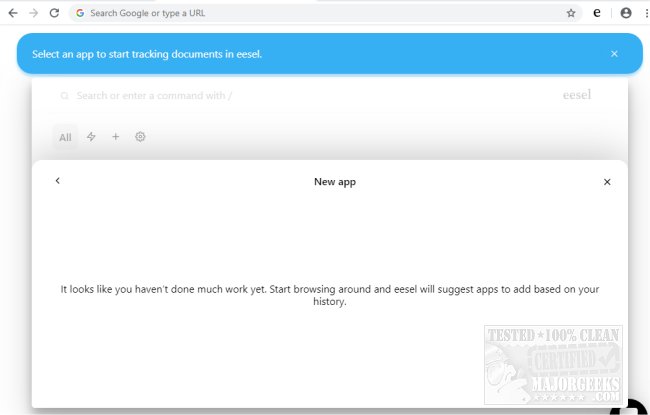The width and height of the screenshot is (650, 415).
Task: Click the magnifier icon in eesel search
Action: [x=64, y=96]
